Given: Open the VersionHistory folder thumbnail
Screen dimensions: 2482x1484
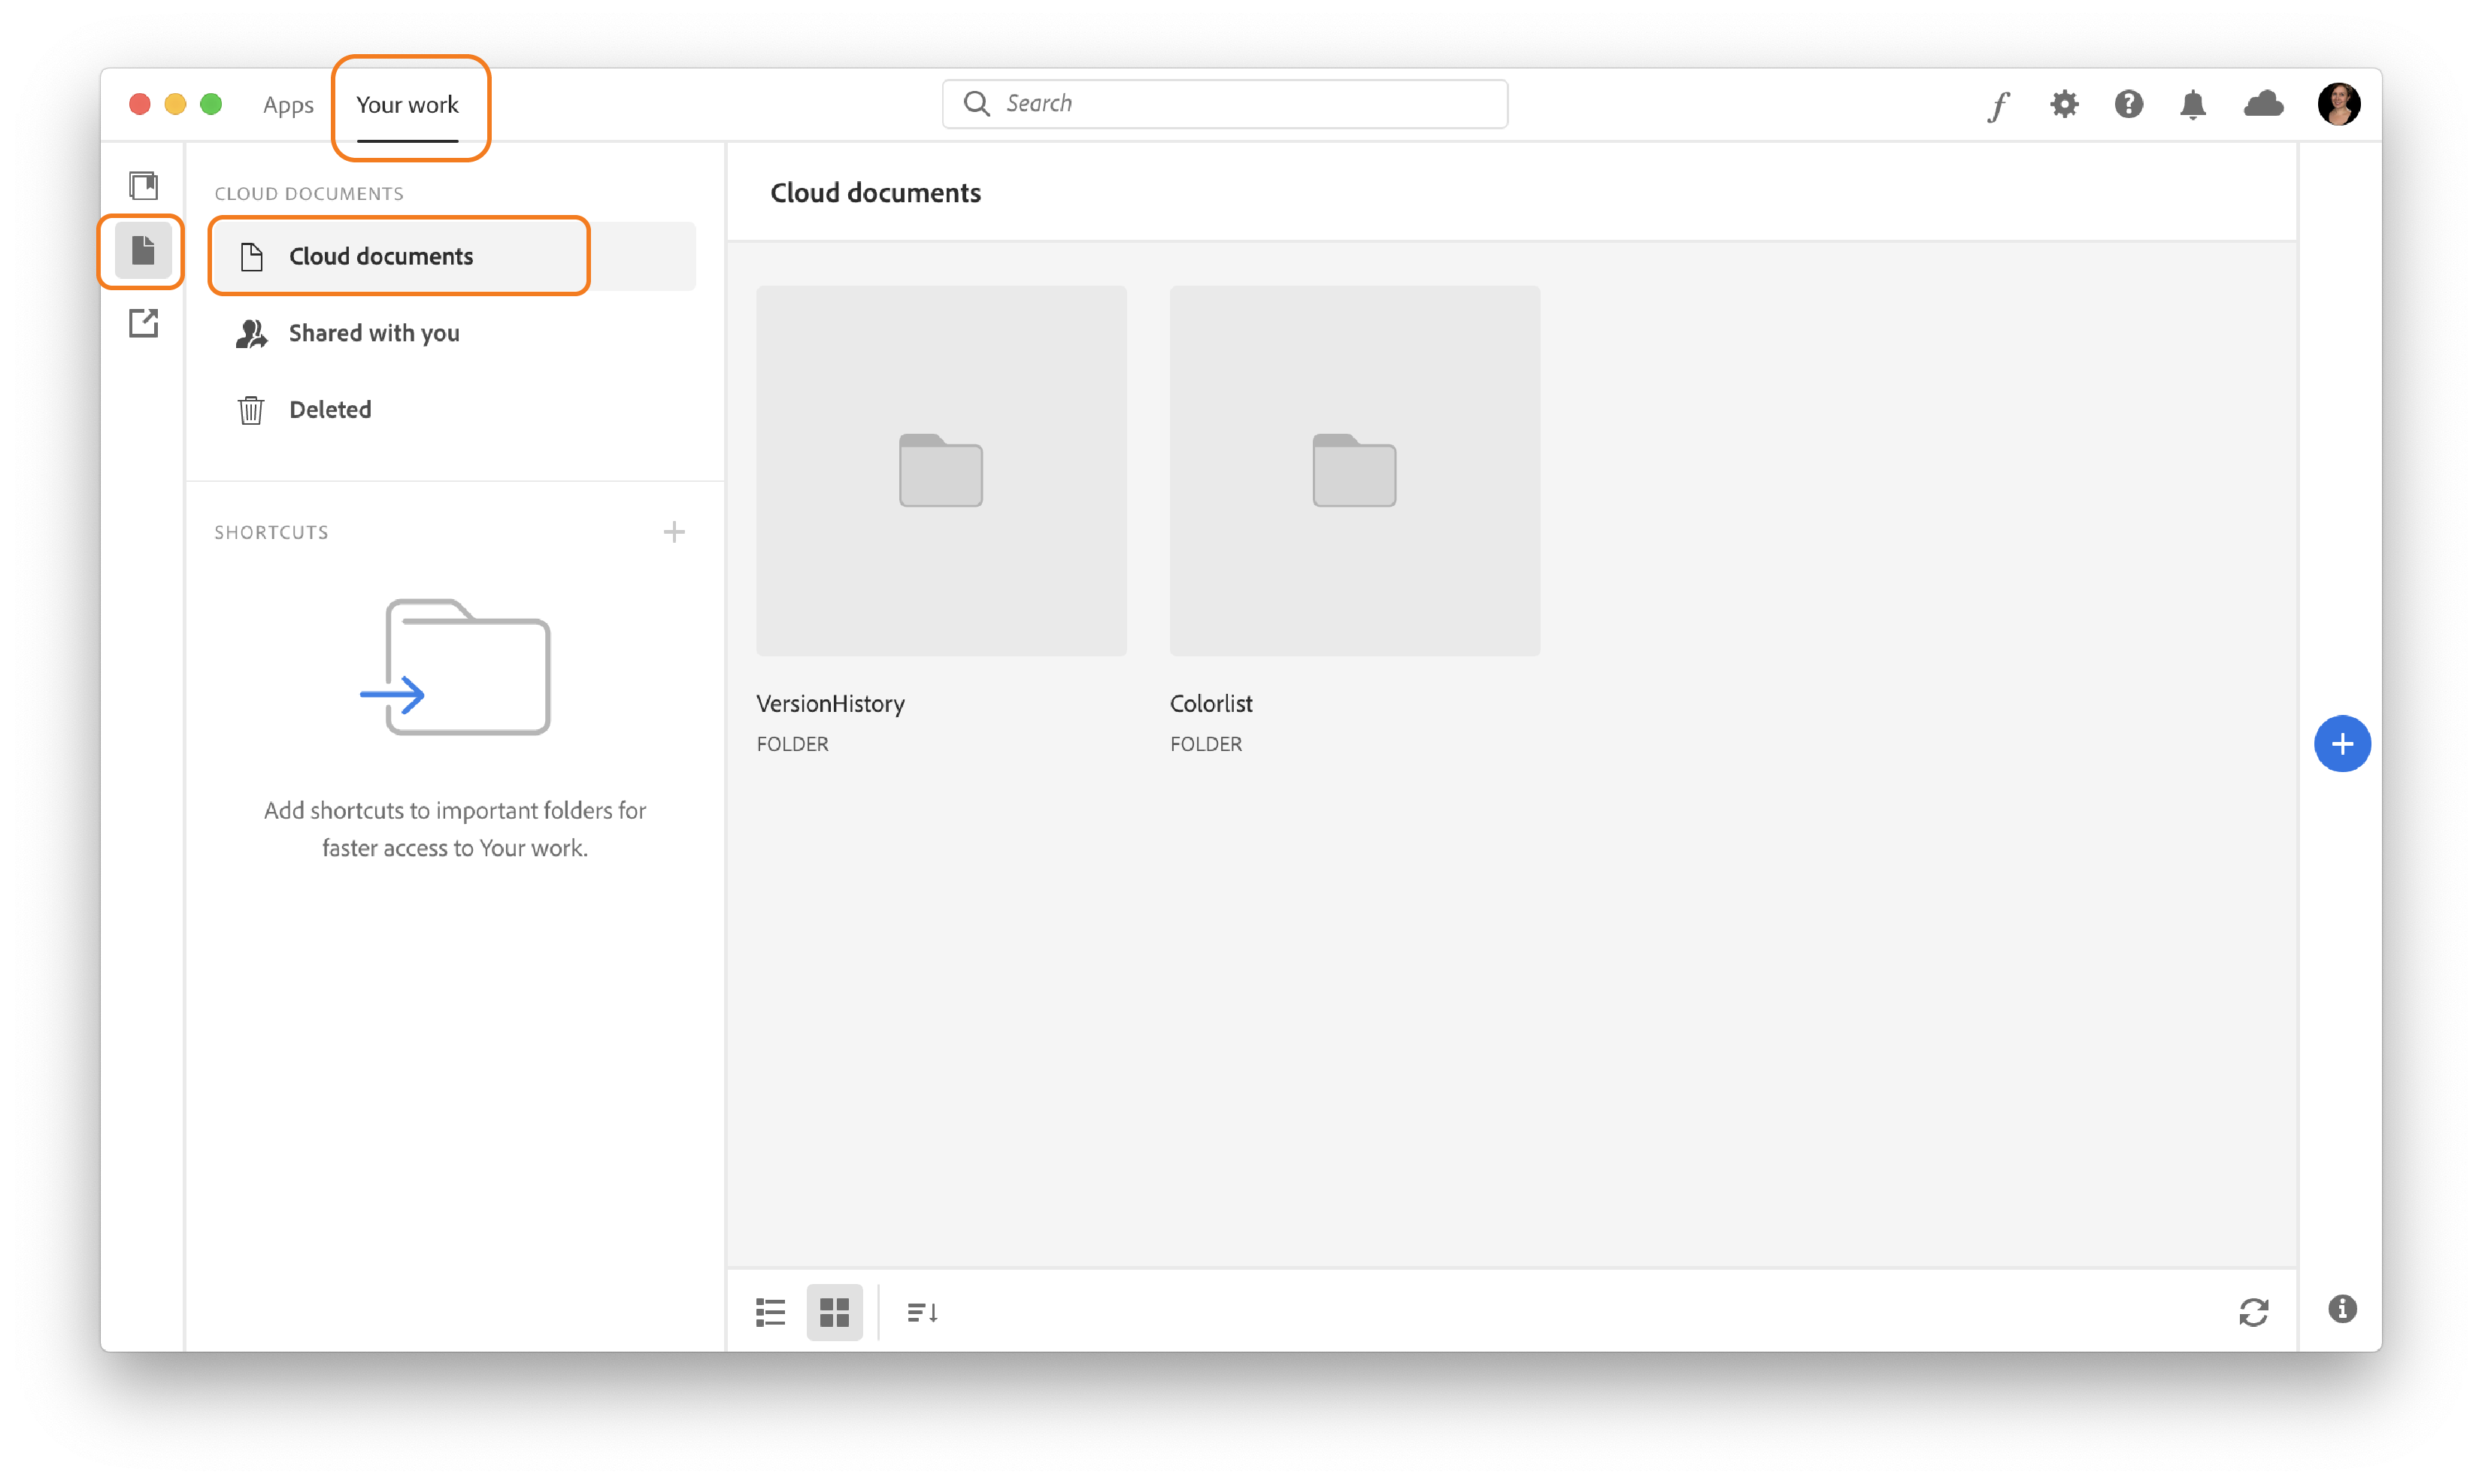Looking at the screenshot, I should tap(941, 470).
